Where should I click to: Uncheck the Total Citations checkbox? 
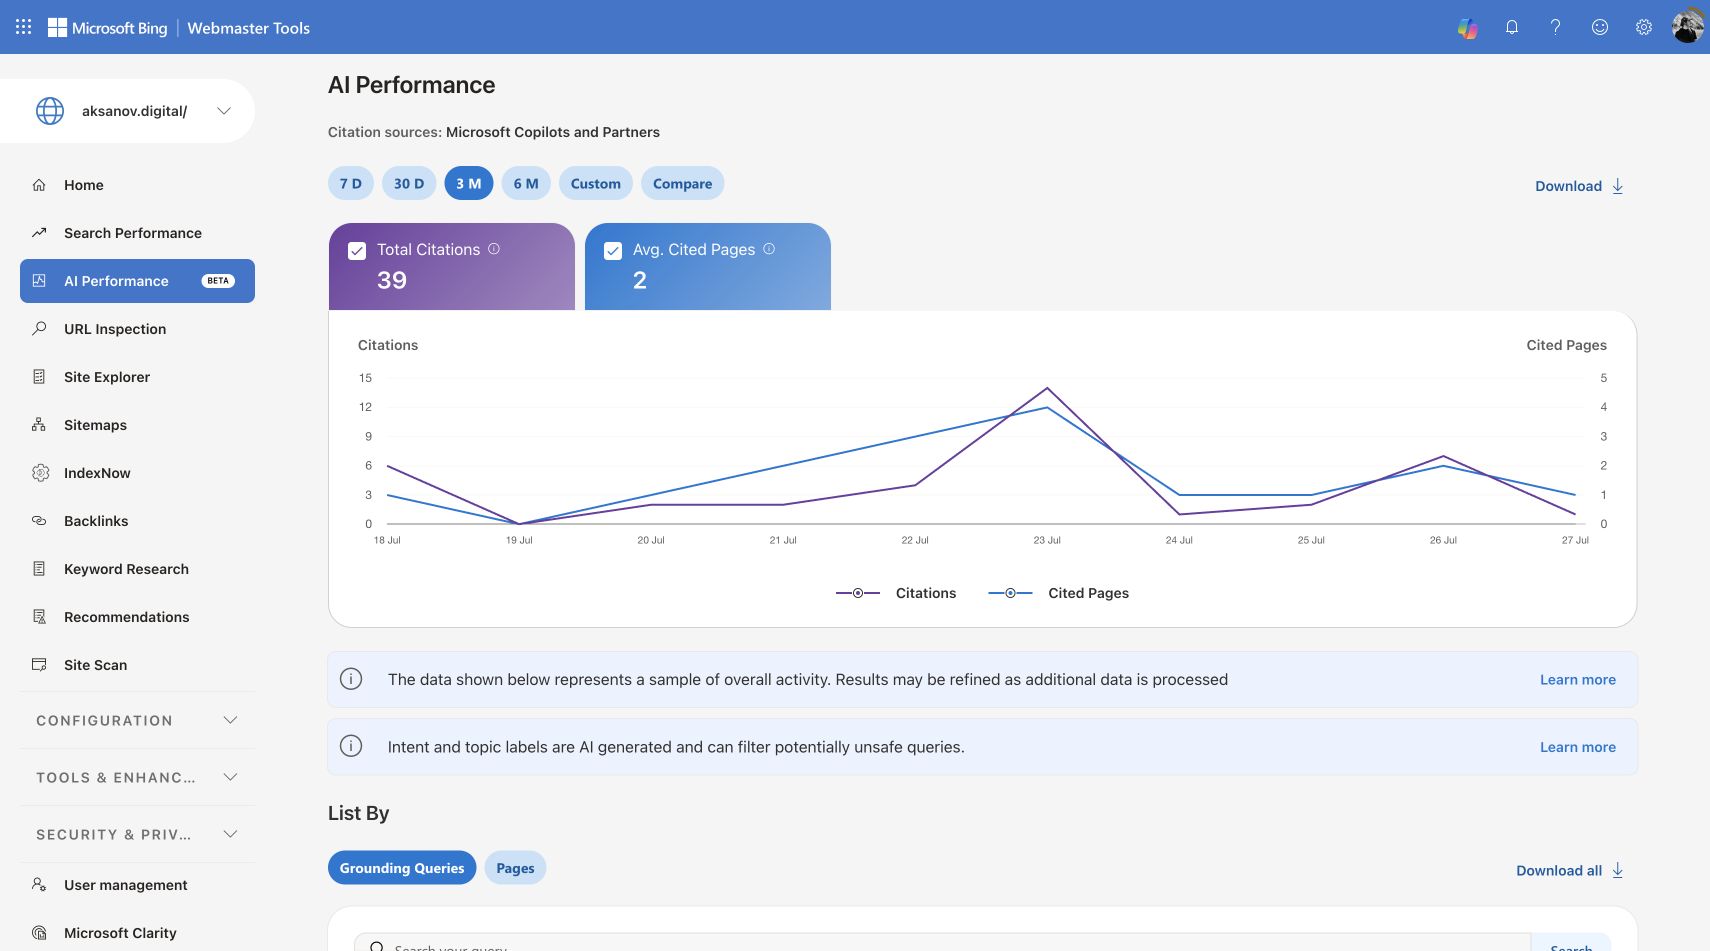[x=357, y=251]
